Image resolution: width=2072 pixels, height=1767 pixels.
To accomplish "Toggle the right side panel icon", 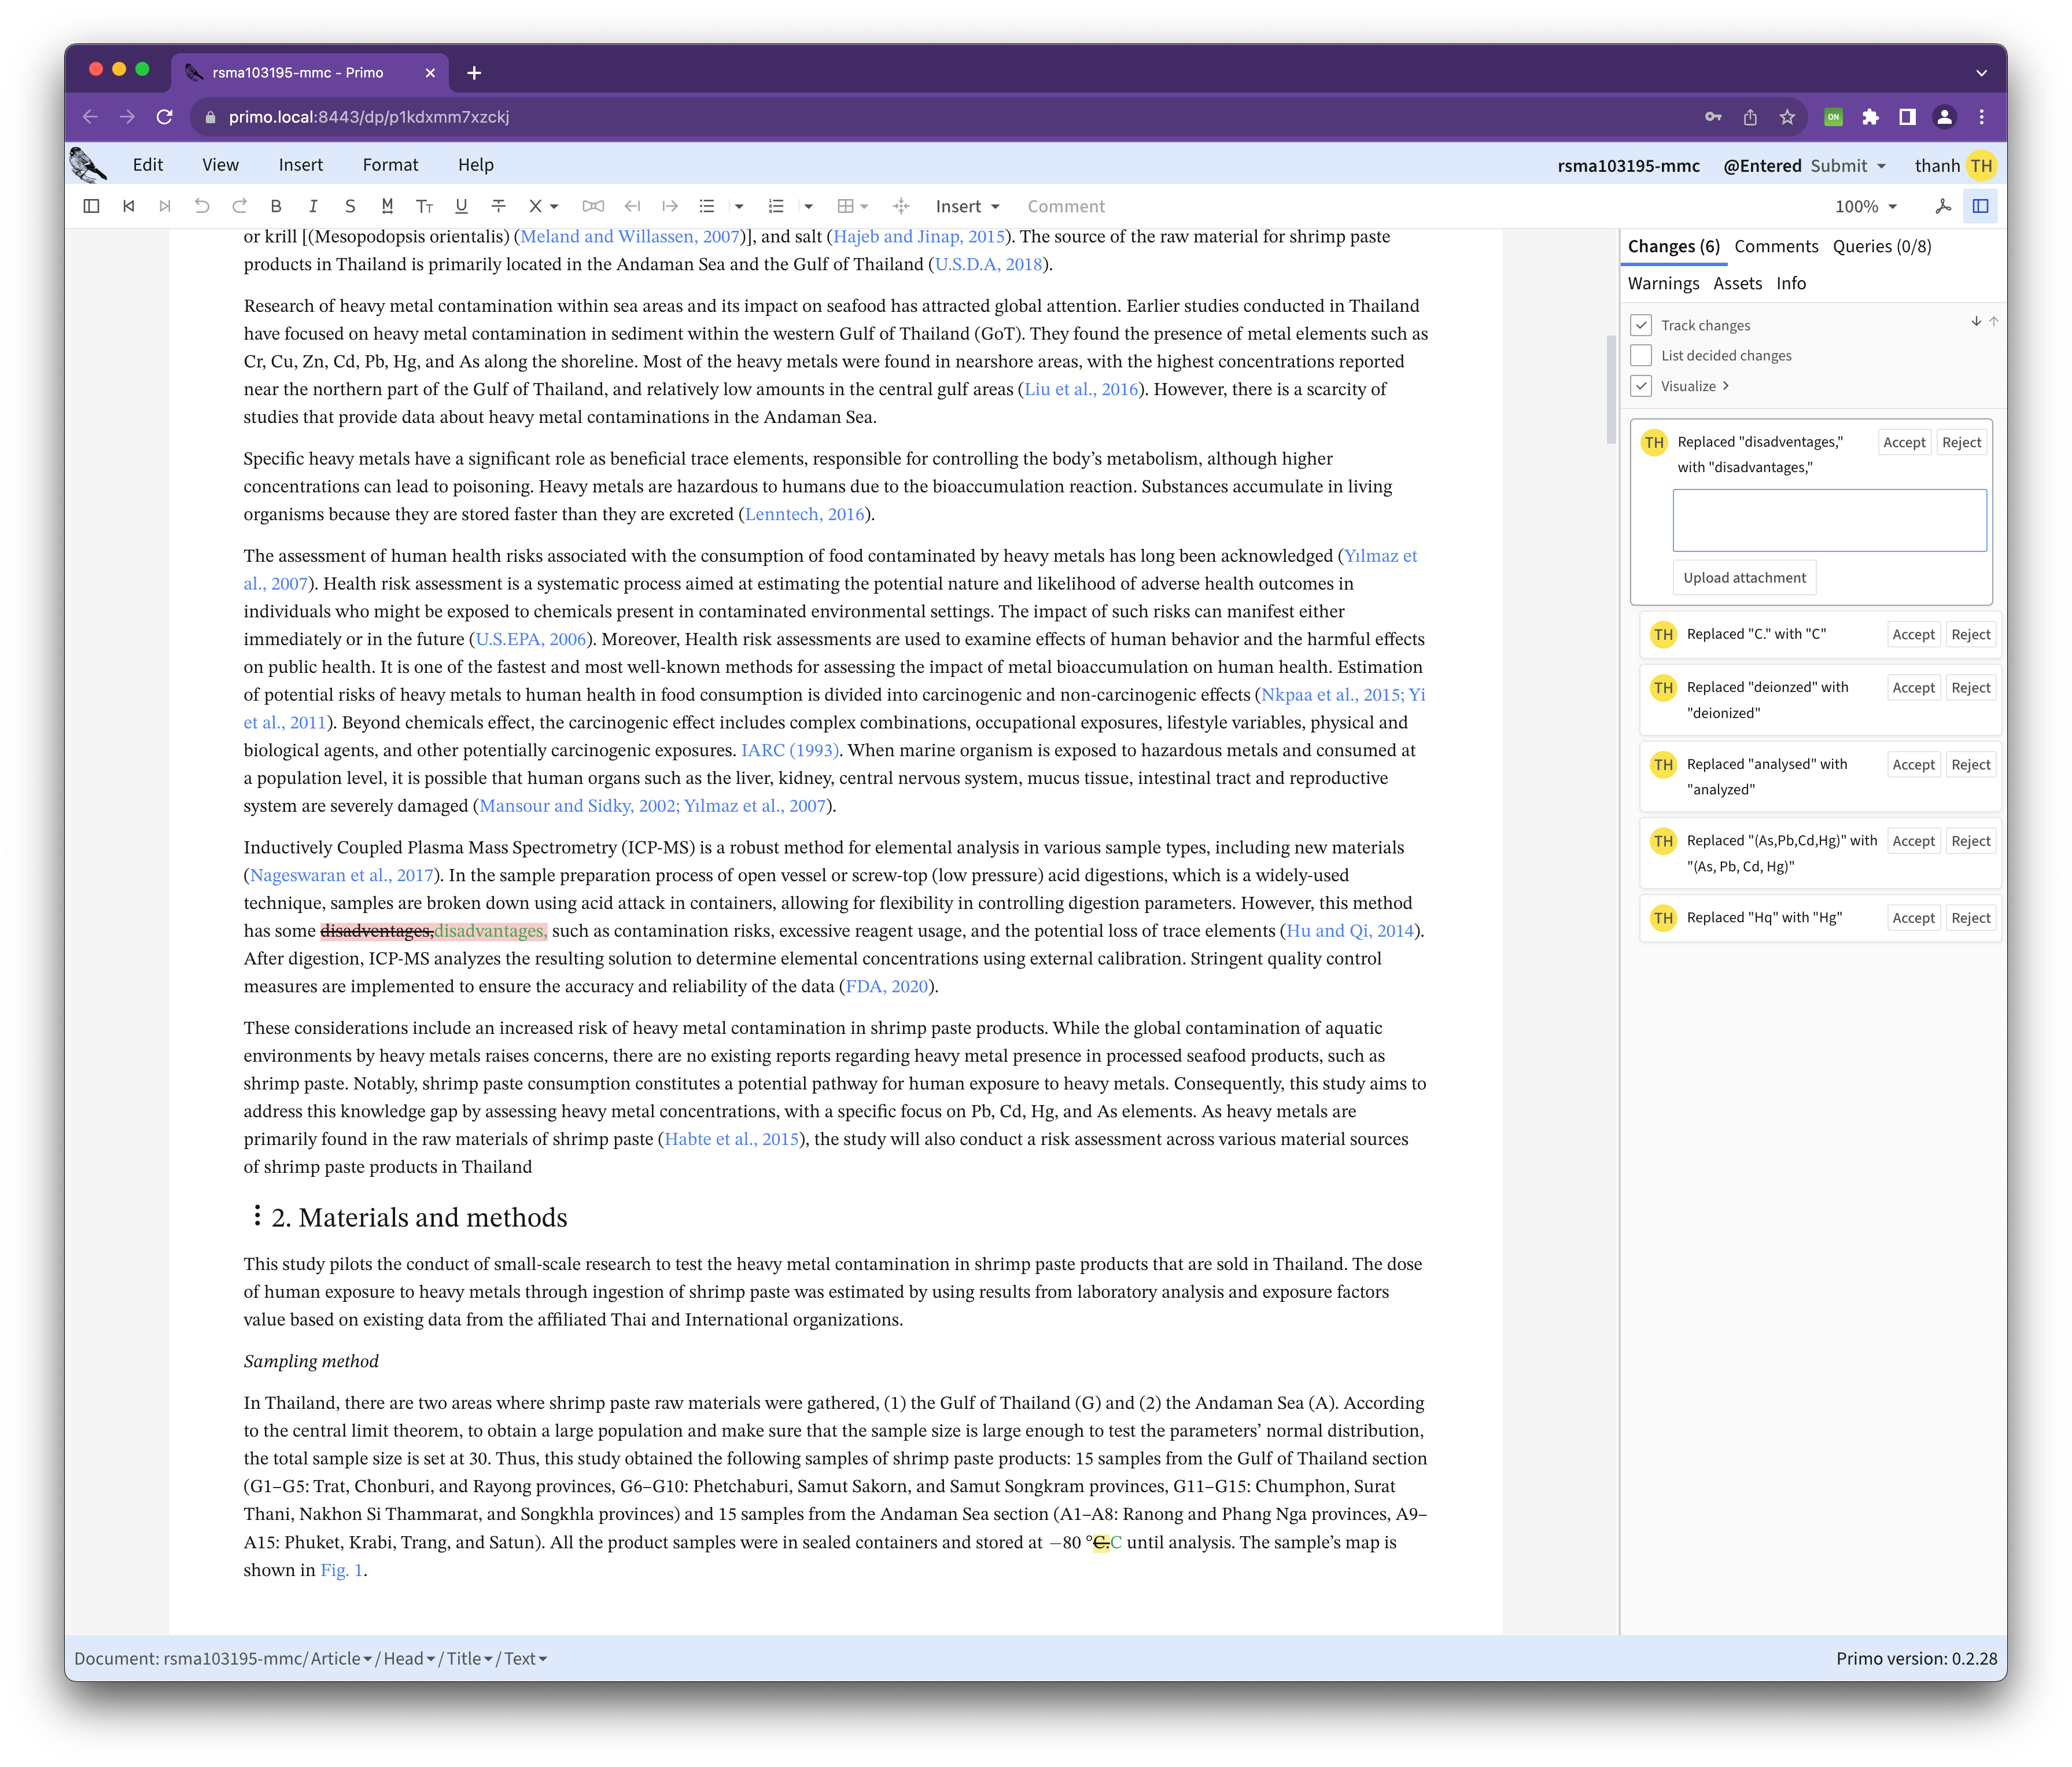I will (1980, 206).
